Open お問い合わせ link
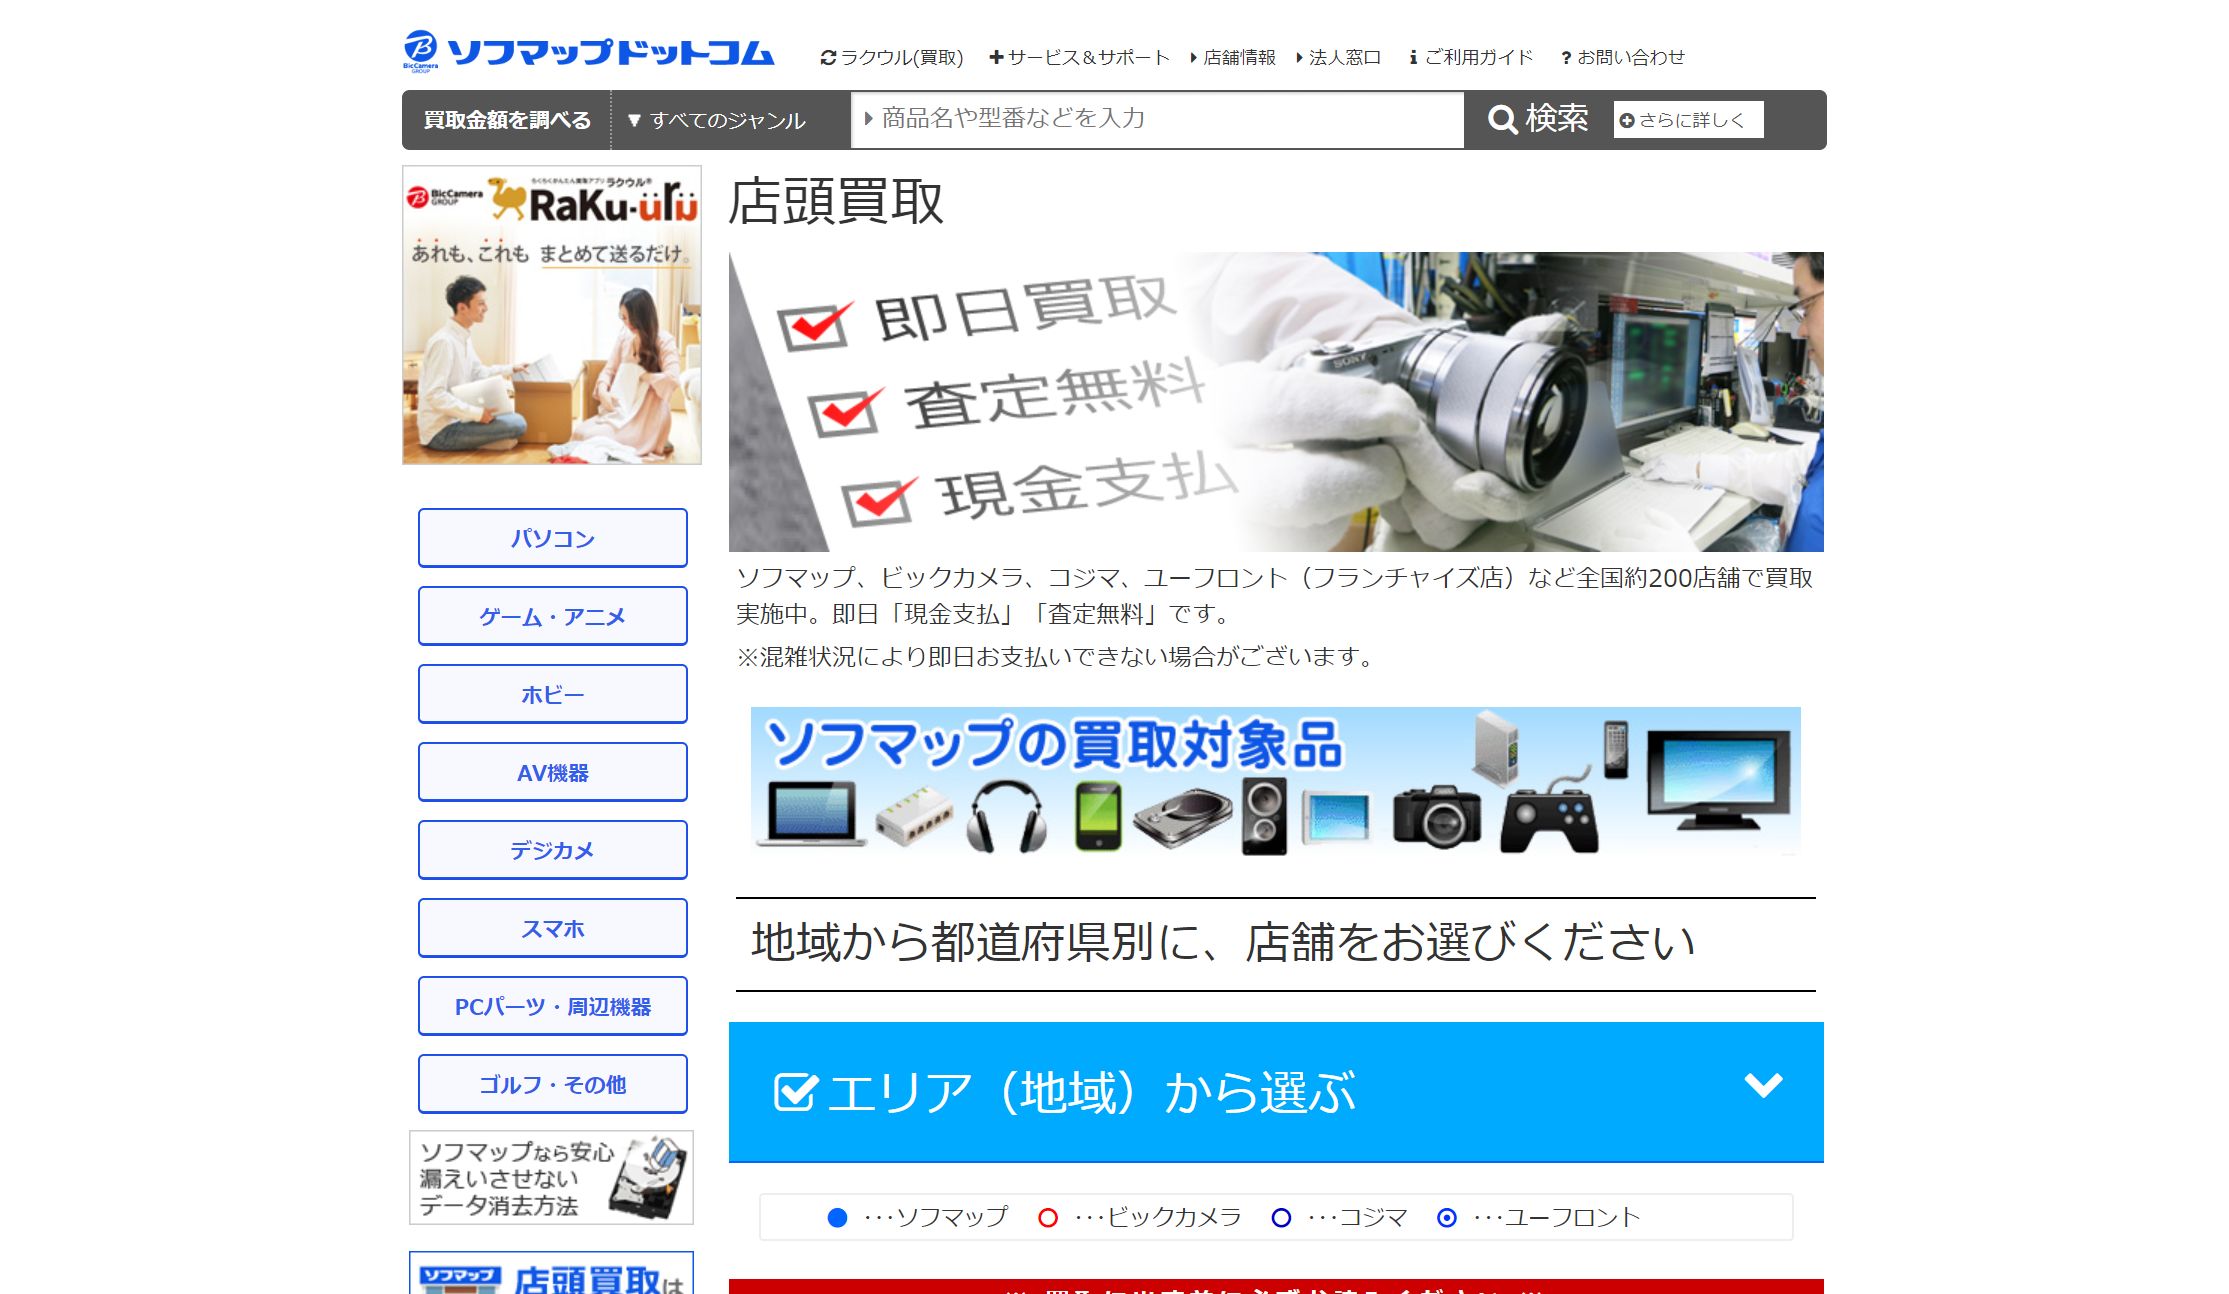This screenshot has width=2229, height=1294. click(1623, 58)
